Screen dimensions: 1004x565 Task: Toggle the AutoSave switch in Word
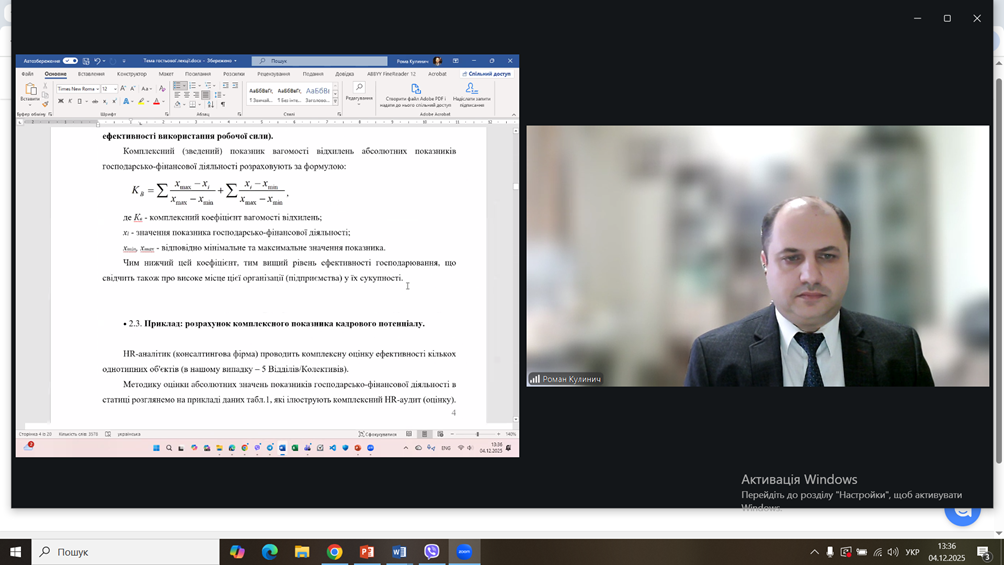click(70, 61)
